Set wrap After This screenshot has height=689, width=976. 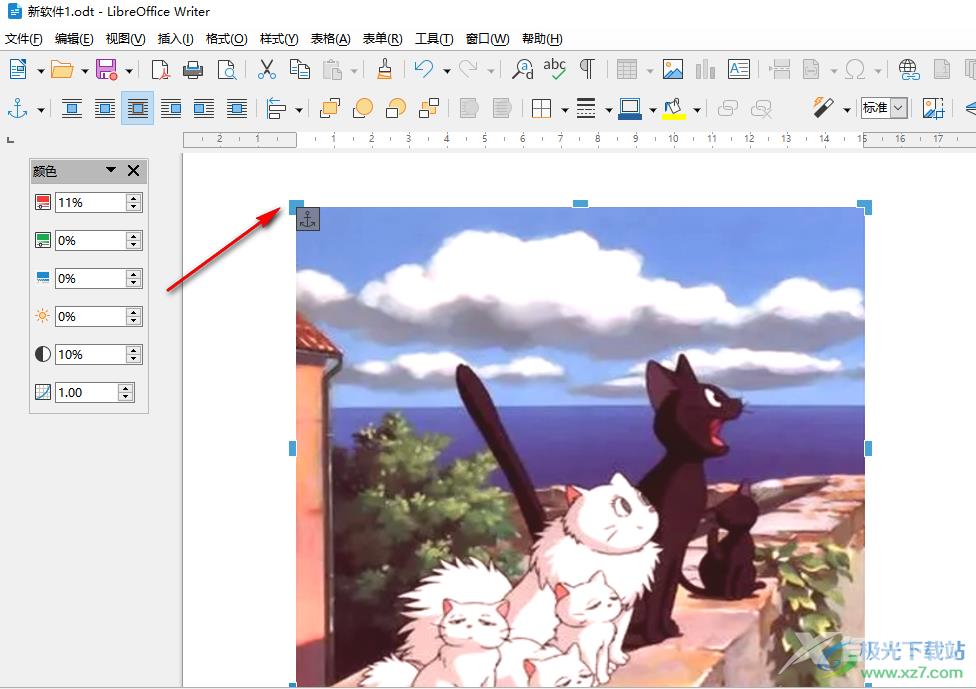pyautogui.click(x=204, y=109)
